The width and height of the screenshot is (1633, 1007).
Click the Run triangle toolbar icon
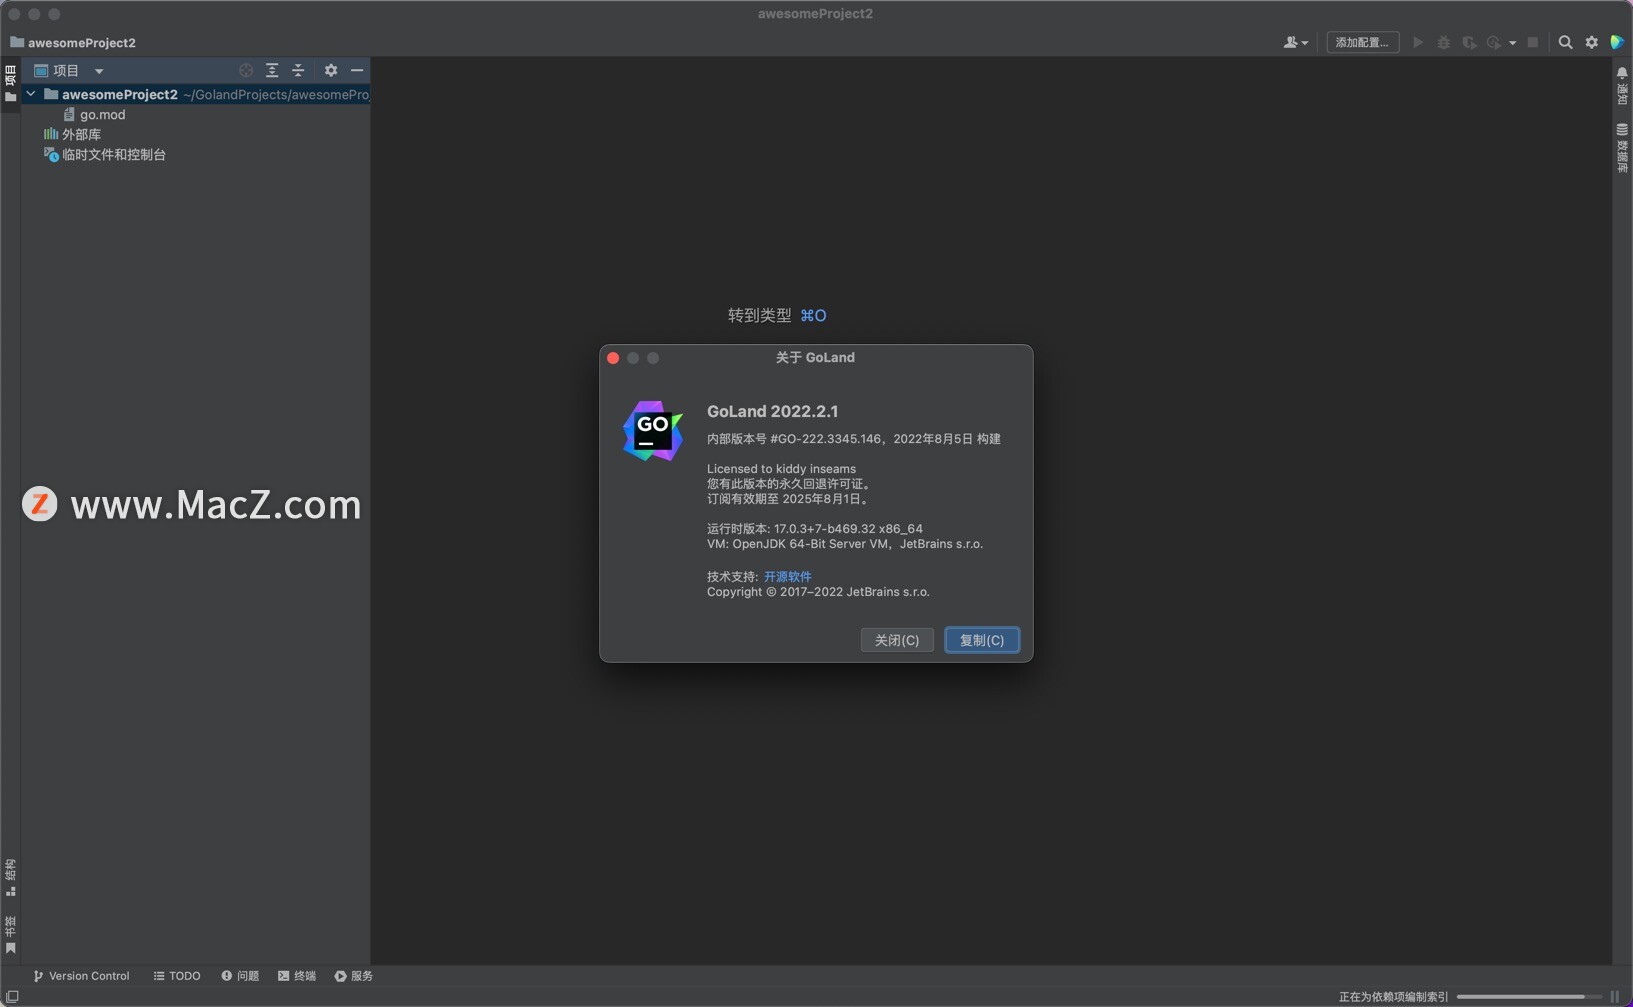[x=1418, y=42]
